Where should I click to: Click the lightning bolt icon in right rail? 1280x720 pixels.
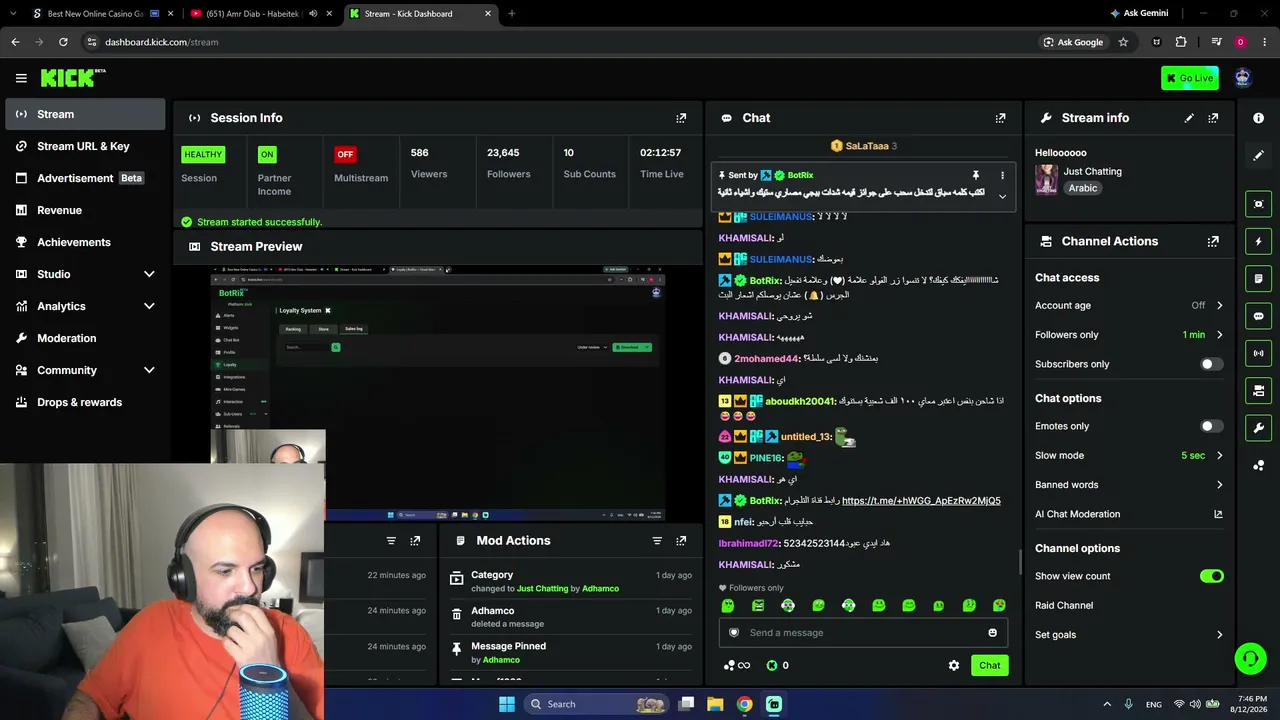pos(1258,241)
